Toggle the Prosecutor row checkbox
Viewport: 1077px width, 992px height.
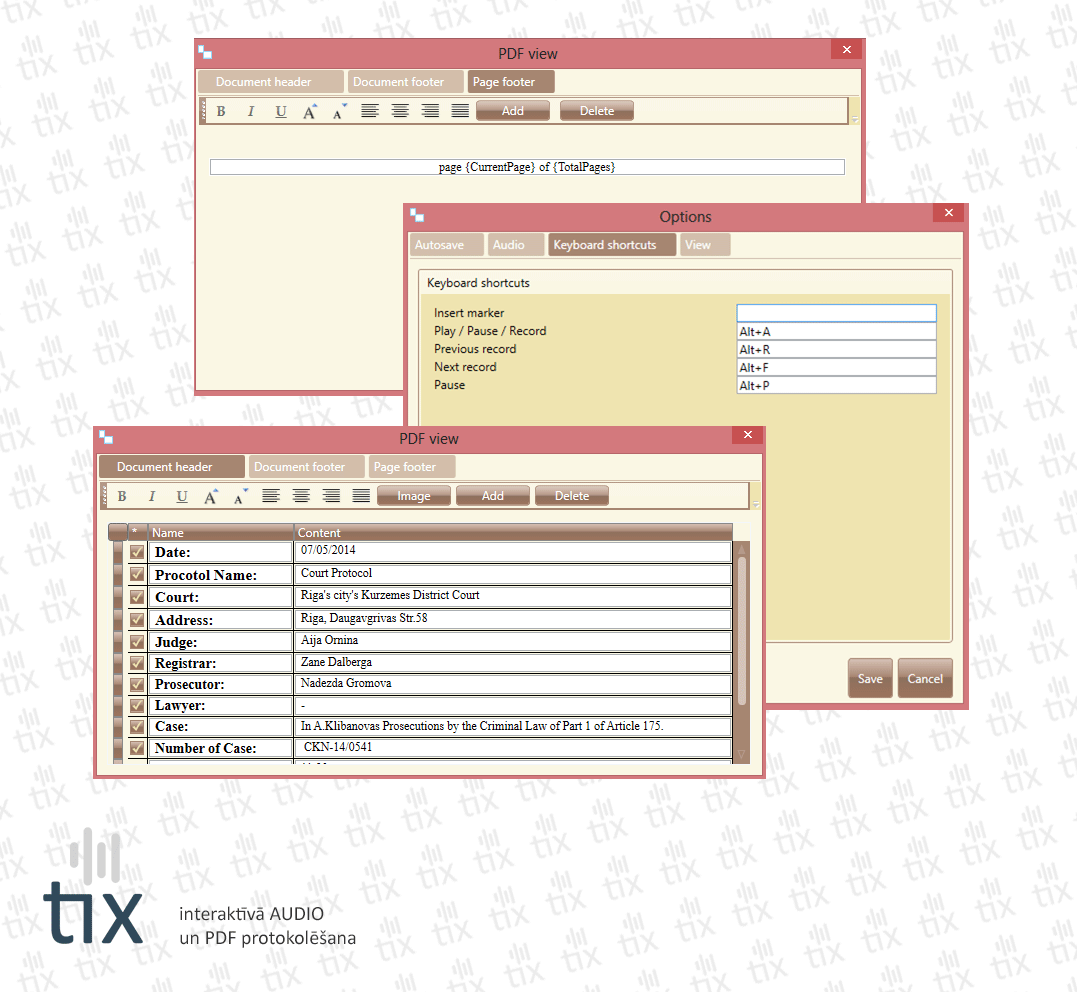[137, 685]
